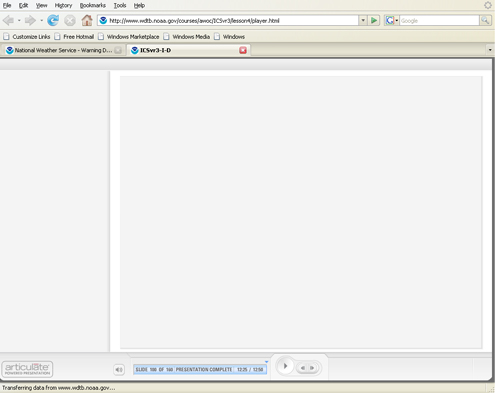This screenshot has height=393, width=495.
Task: Click the 'PRESENTATION COMPLETE' status text
Action: click(204, 369)
